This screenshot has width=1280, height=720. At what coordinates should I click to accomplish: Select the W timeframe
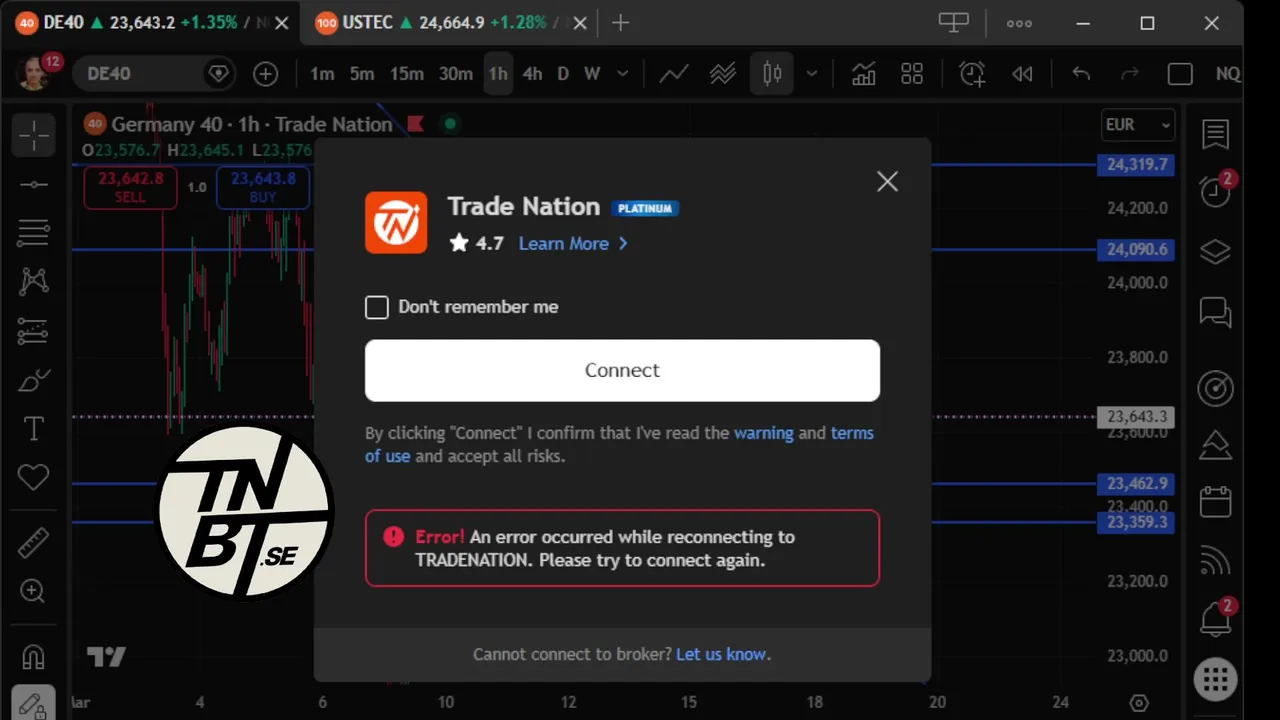pos(592,73)
